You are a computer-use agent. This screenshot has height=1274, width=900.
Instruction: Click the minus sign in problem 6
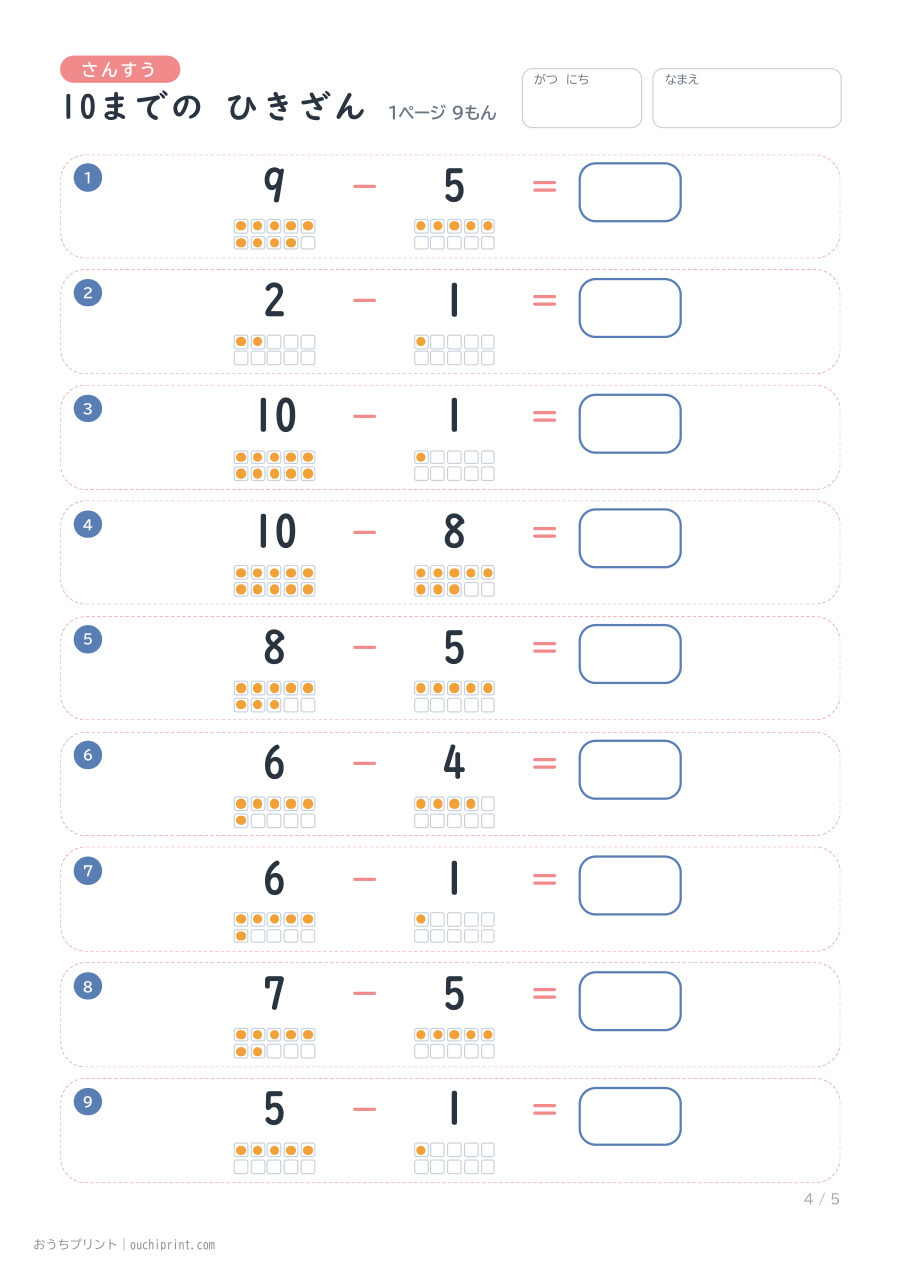coord(365,764)
